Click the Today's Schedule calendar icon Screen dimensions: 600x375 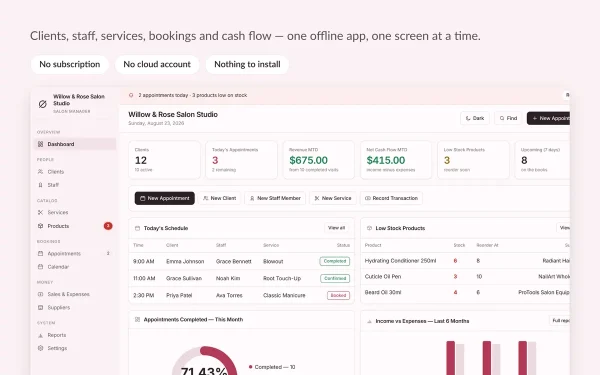coord(137,228)
